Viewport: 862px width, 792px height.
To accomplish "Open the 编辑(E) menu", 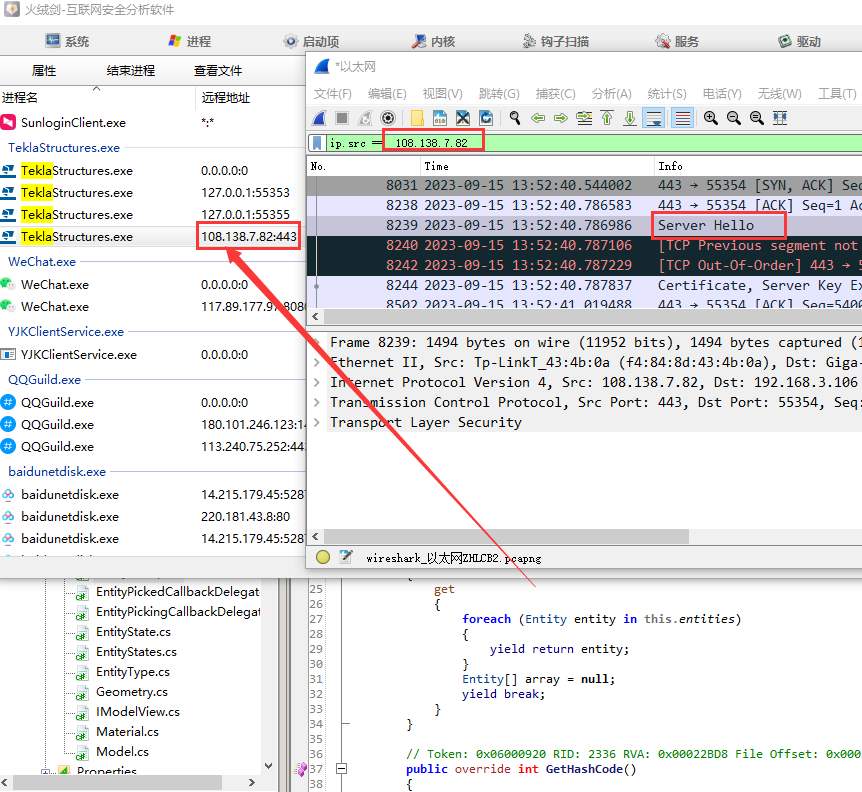I will click(x=387, y=94).
